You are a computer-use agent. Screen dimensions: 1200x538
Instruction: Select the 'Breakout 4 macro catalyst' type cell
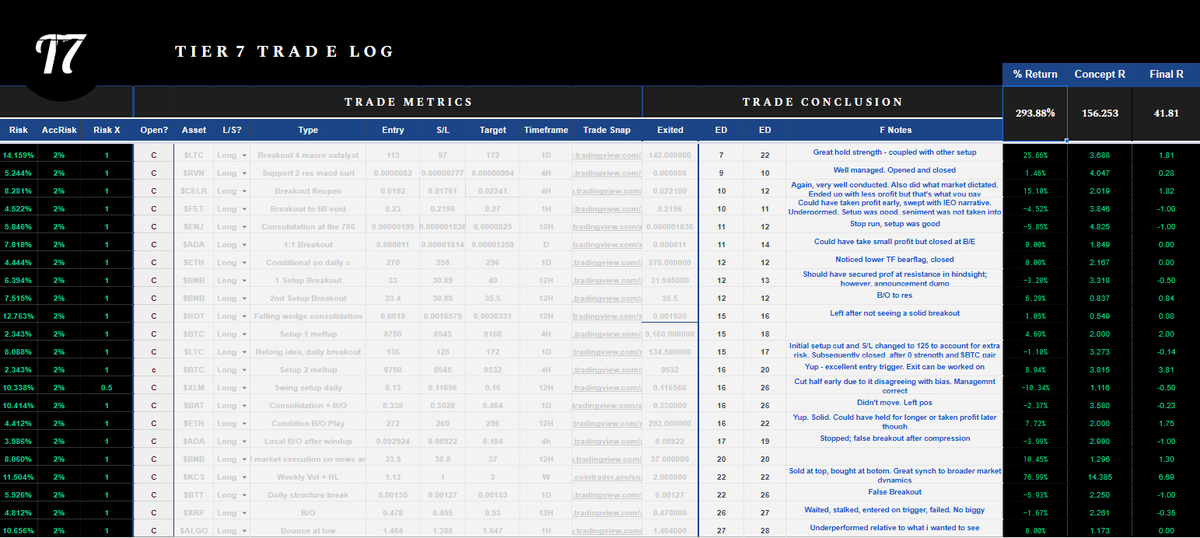point(308,155)
